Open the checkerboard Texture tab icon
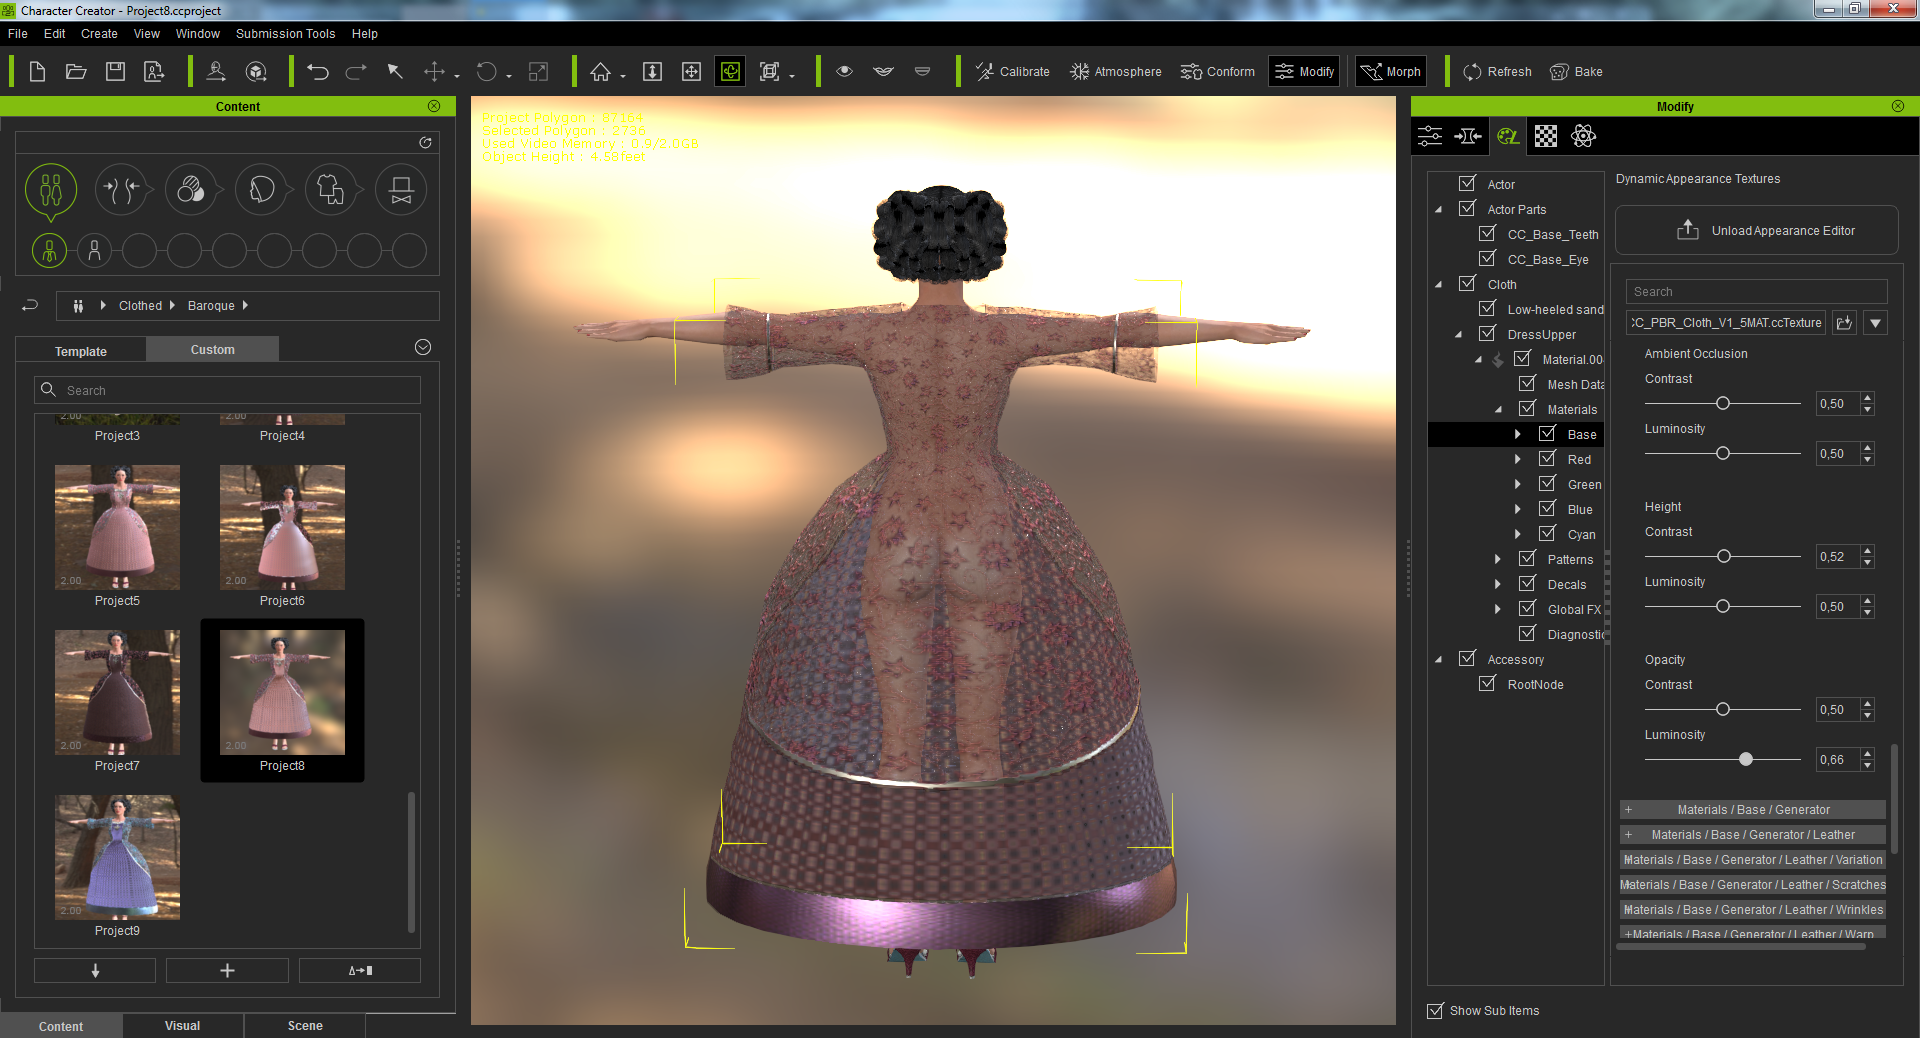This screenshot has height=1038, width=1920. tap(1545, 136)
